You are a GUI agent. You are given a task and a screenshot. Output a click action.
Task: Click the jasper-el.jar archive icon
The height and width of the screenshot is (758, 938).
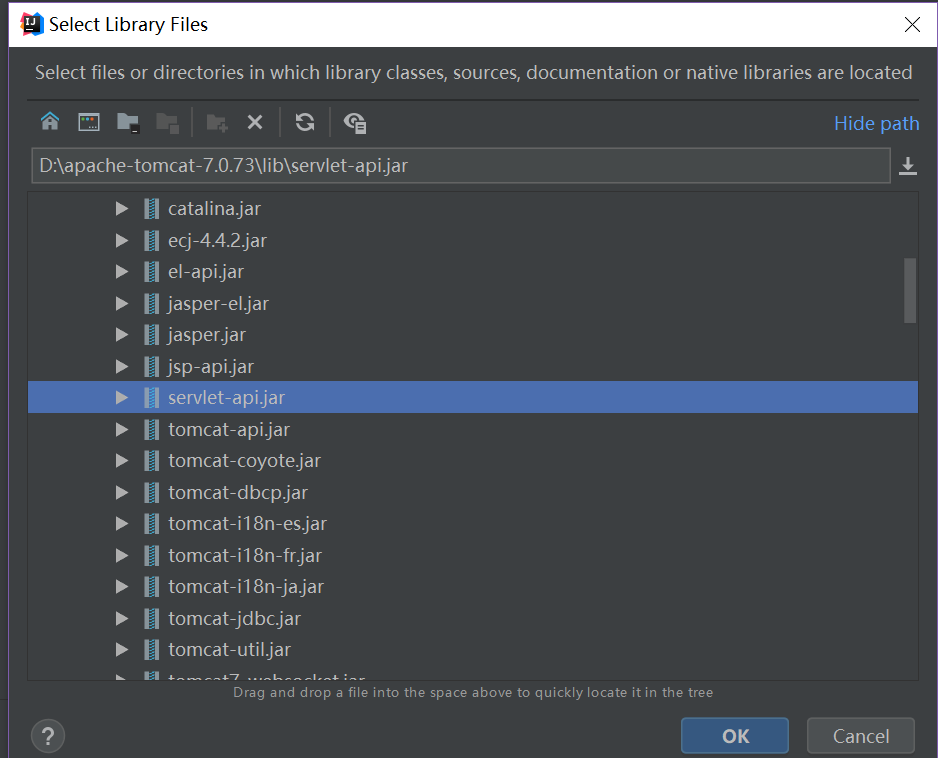tap(152, 303)
